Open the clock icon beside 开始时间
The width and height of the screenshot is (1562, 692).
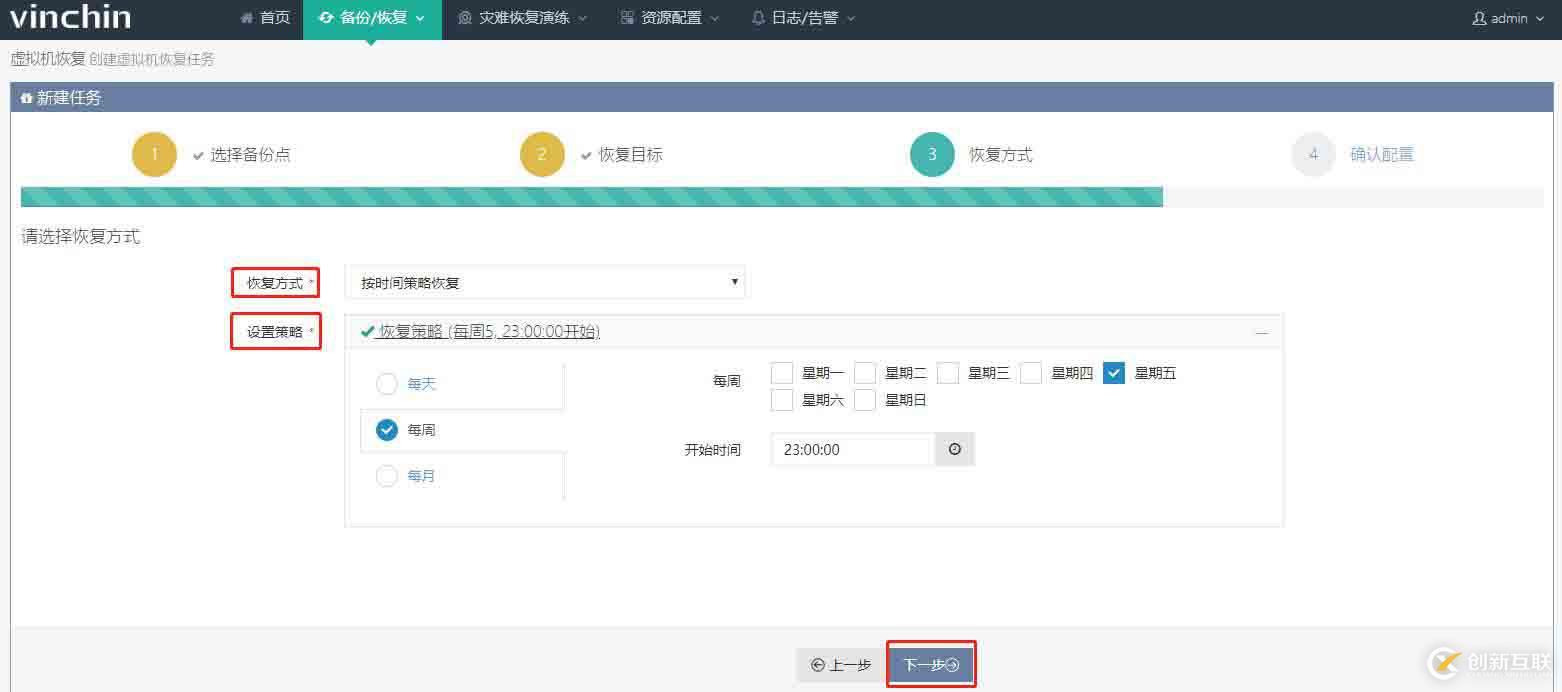pos(953,449)
